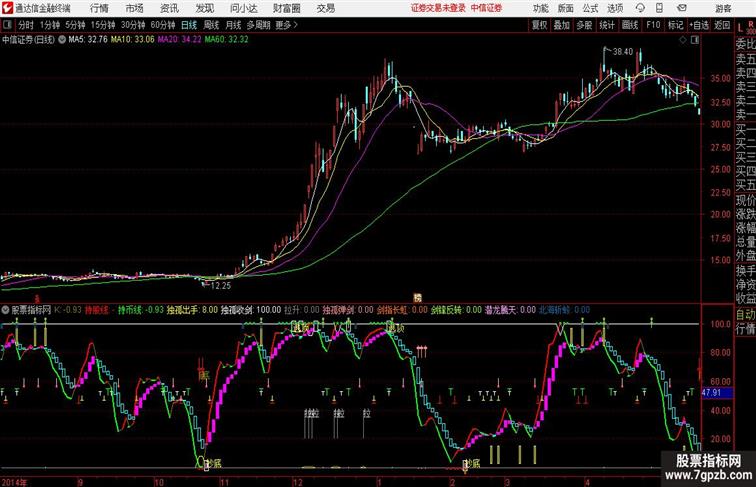Click 独孤出手: 8.00 indicator label
Viewport: 756px width, 487px height.
[192, 310]
